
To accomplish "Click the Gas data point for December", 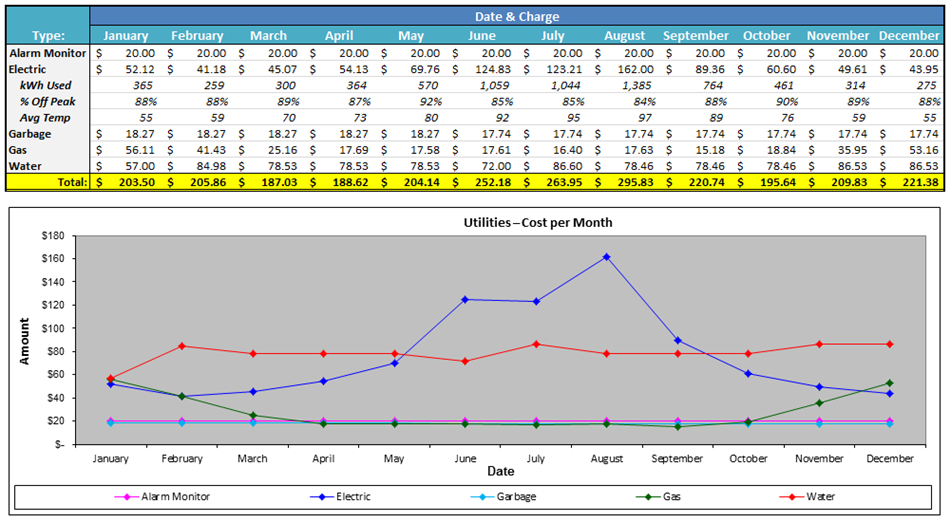I will coord(889,383).
